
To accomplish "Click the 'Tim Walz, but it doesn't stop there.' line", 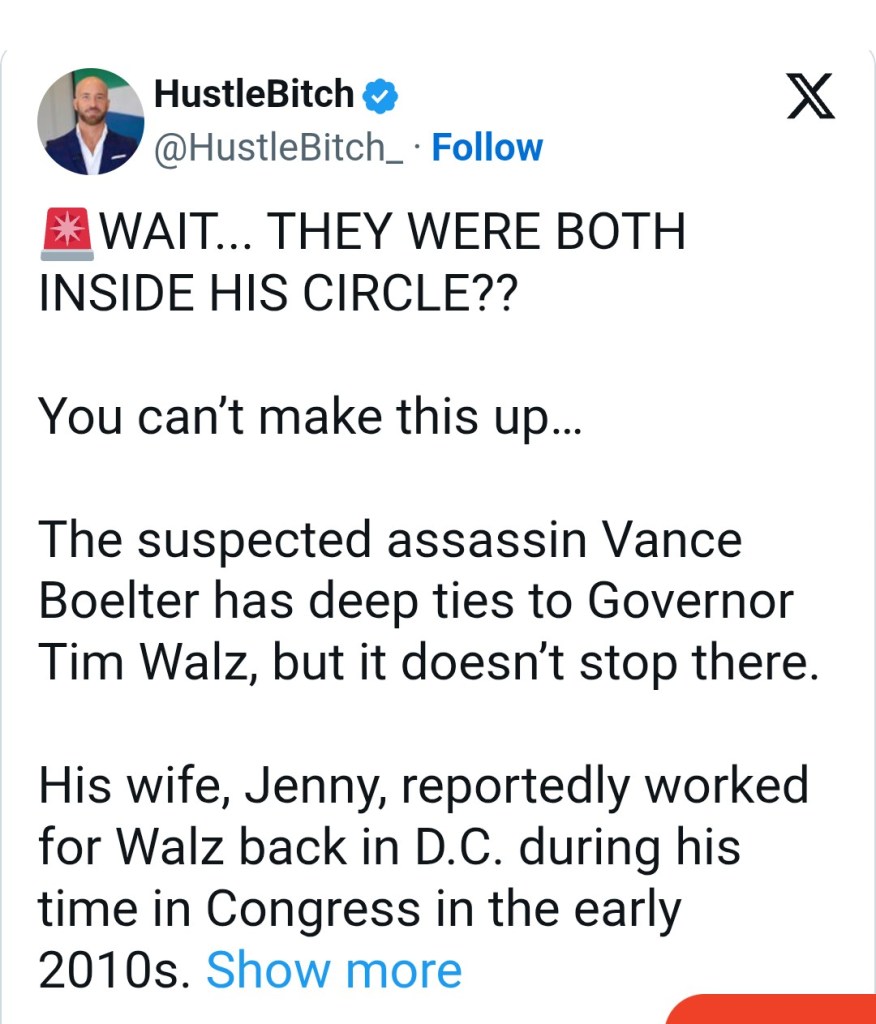I will 428,664.
